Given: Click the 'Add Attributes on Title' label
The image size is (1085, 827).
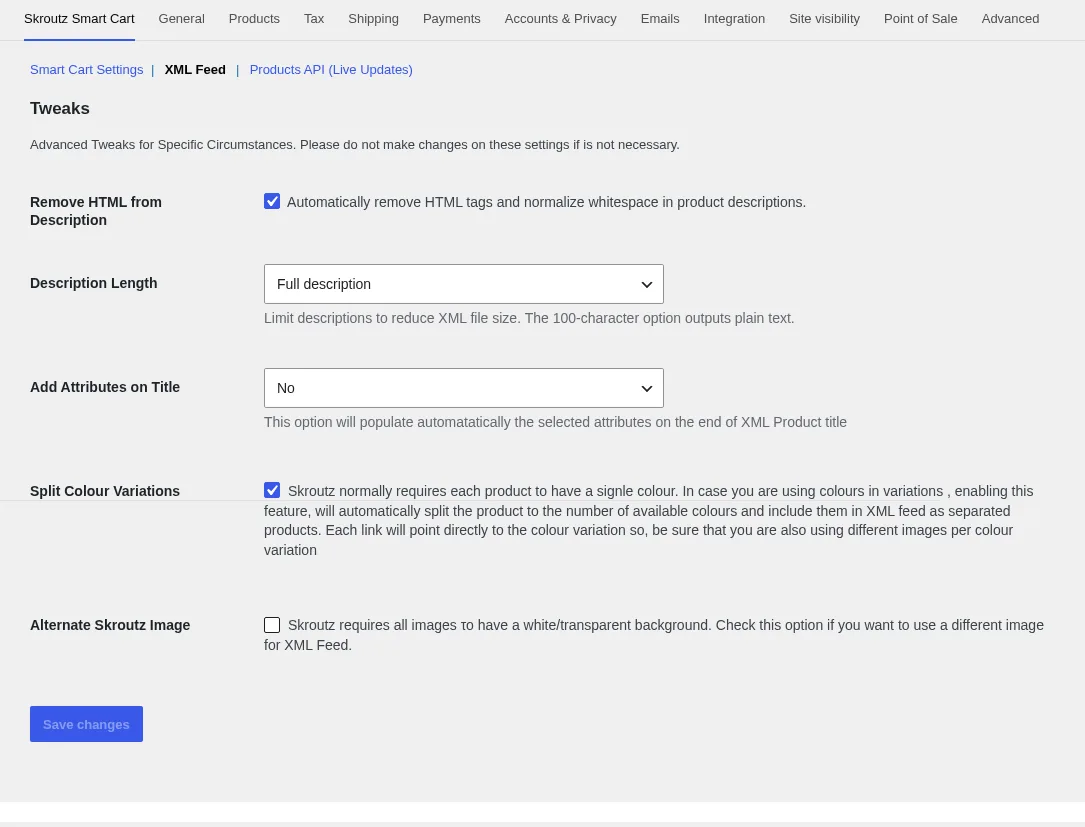Looking at the screenshot, I should point(104,387).
